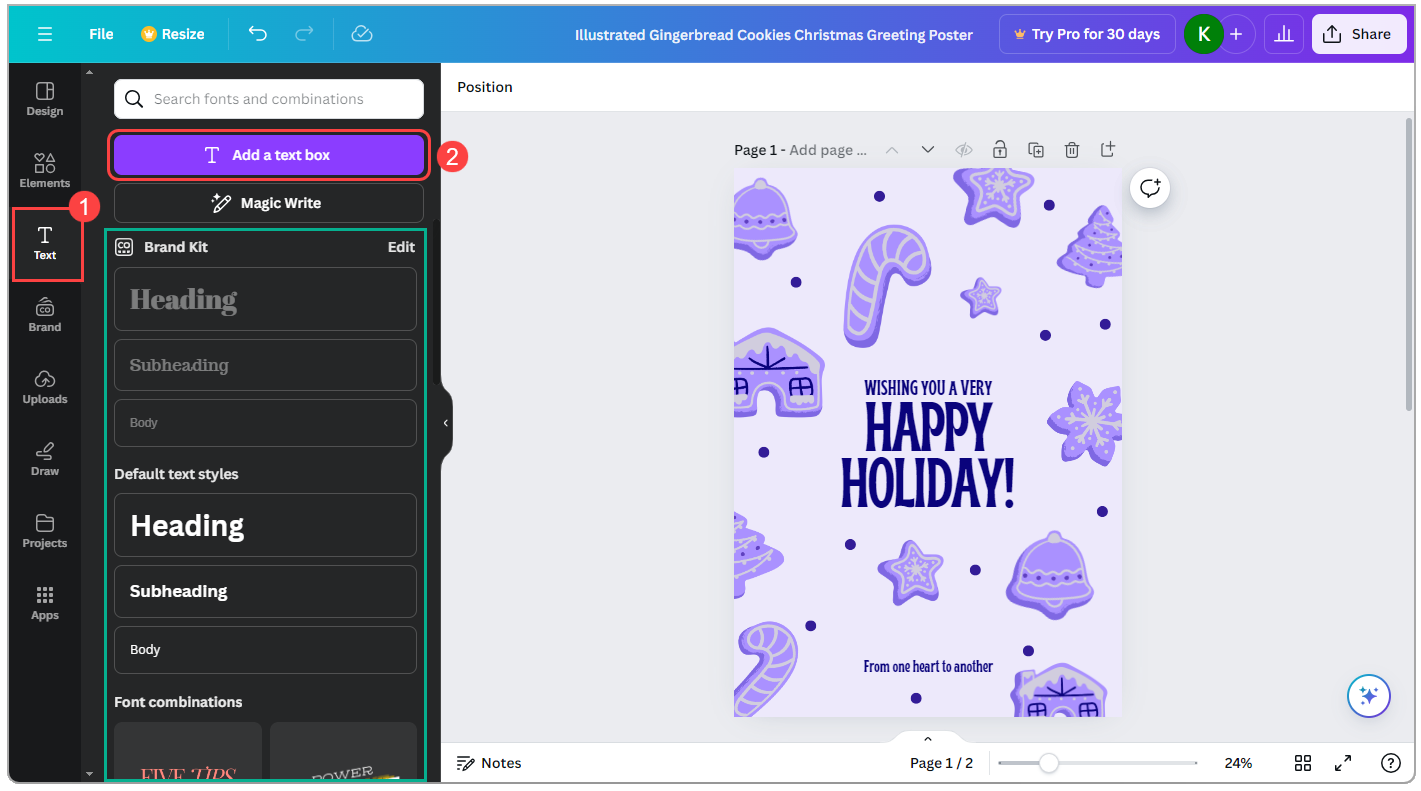Screen dimensions: 1421x791
Task: Duplicate page 1
Action: point(1035,149)
